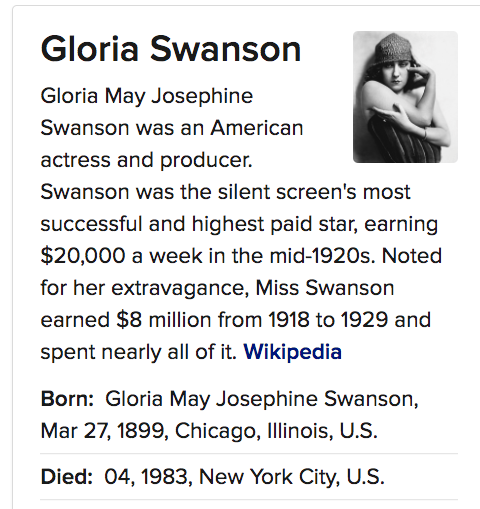Viewport: 480px width, 509px height.
Task: Click the "$8 million" earnings amount
Action: click(x=164, y=320)
